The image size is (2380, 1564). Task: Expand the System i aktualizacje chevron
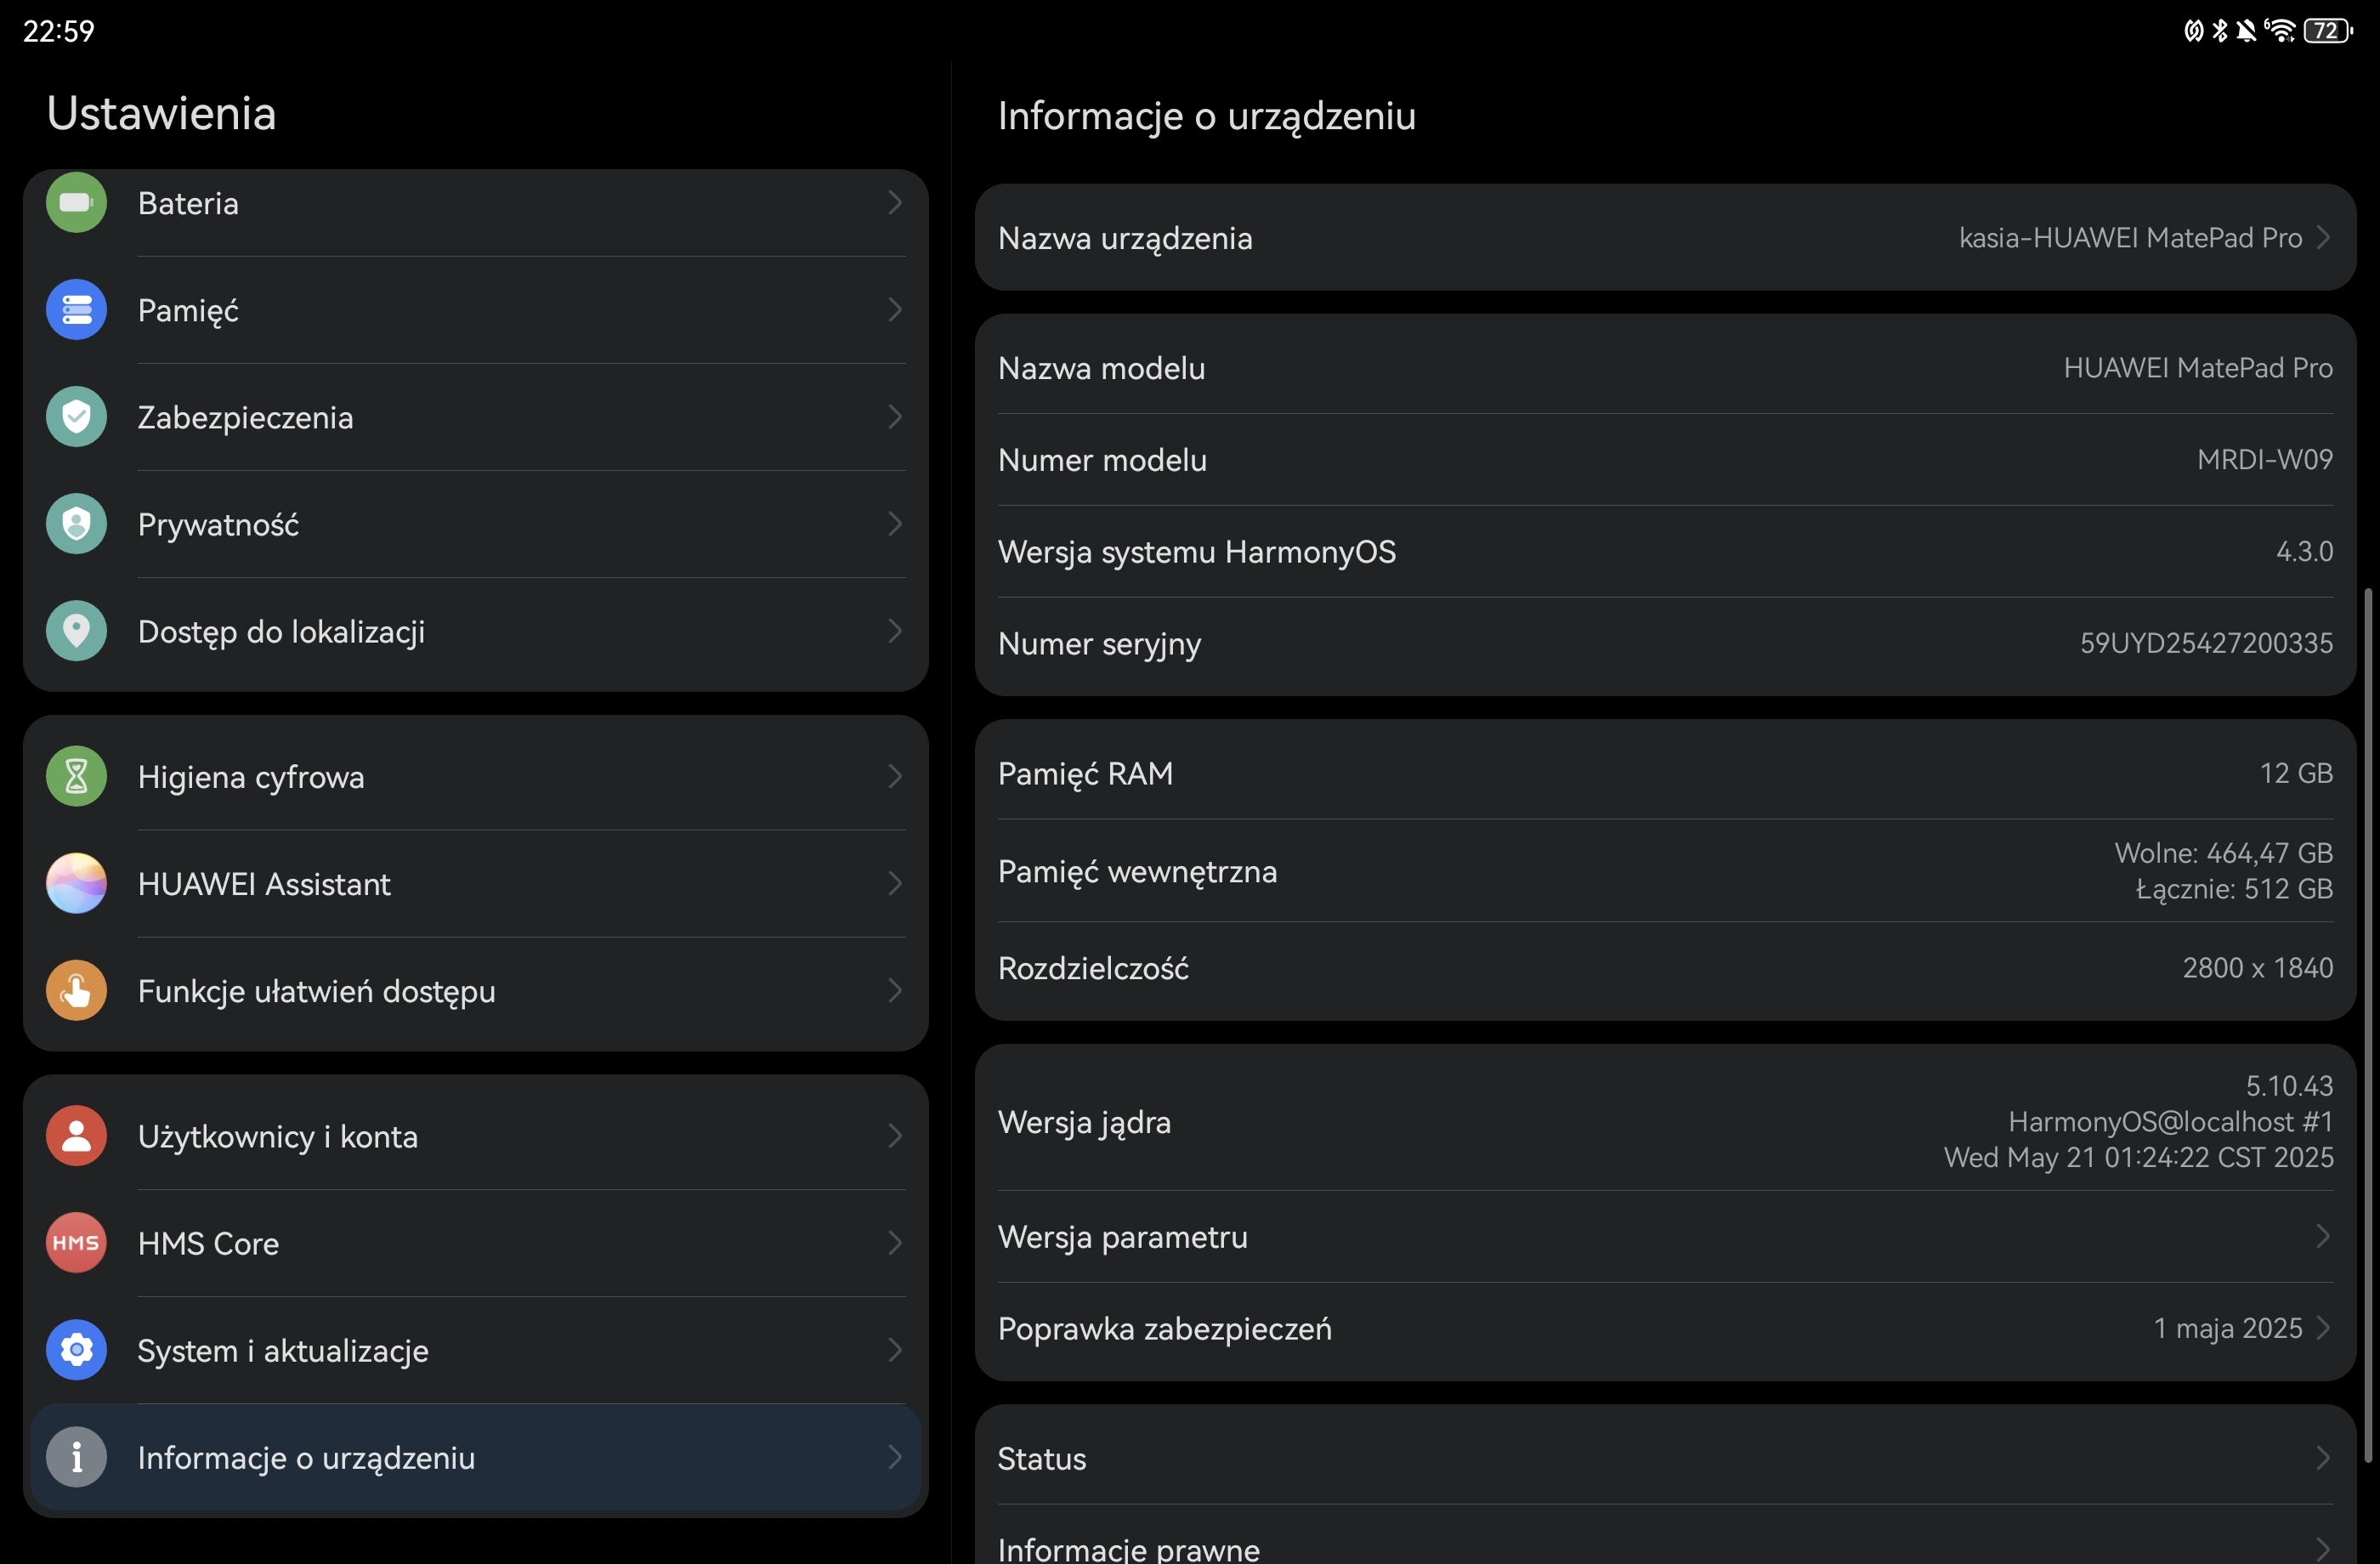[x=895, y=1350]
